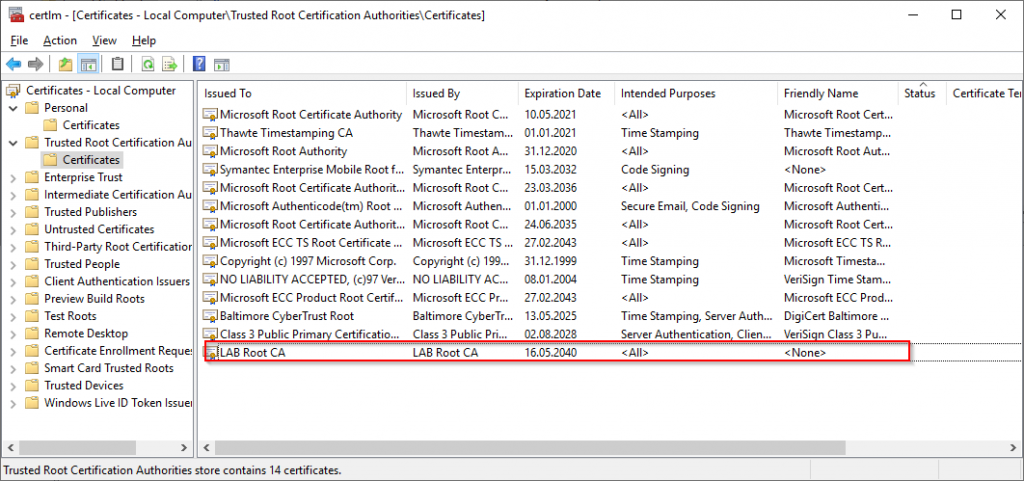Screen dimensions: 1024x481
Task: Click the tree pane scroll-right arrow
Action: (184, 448)
